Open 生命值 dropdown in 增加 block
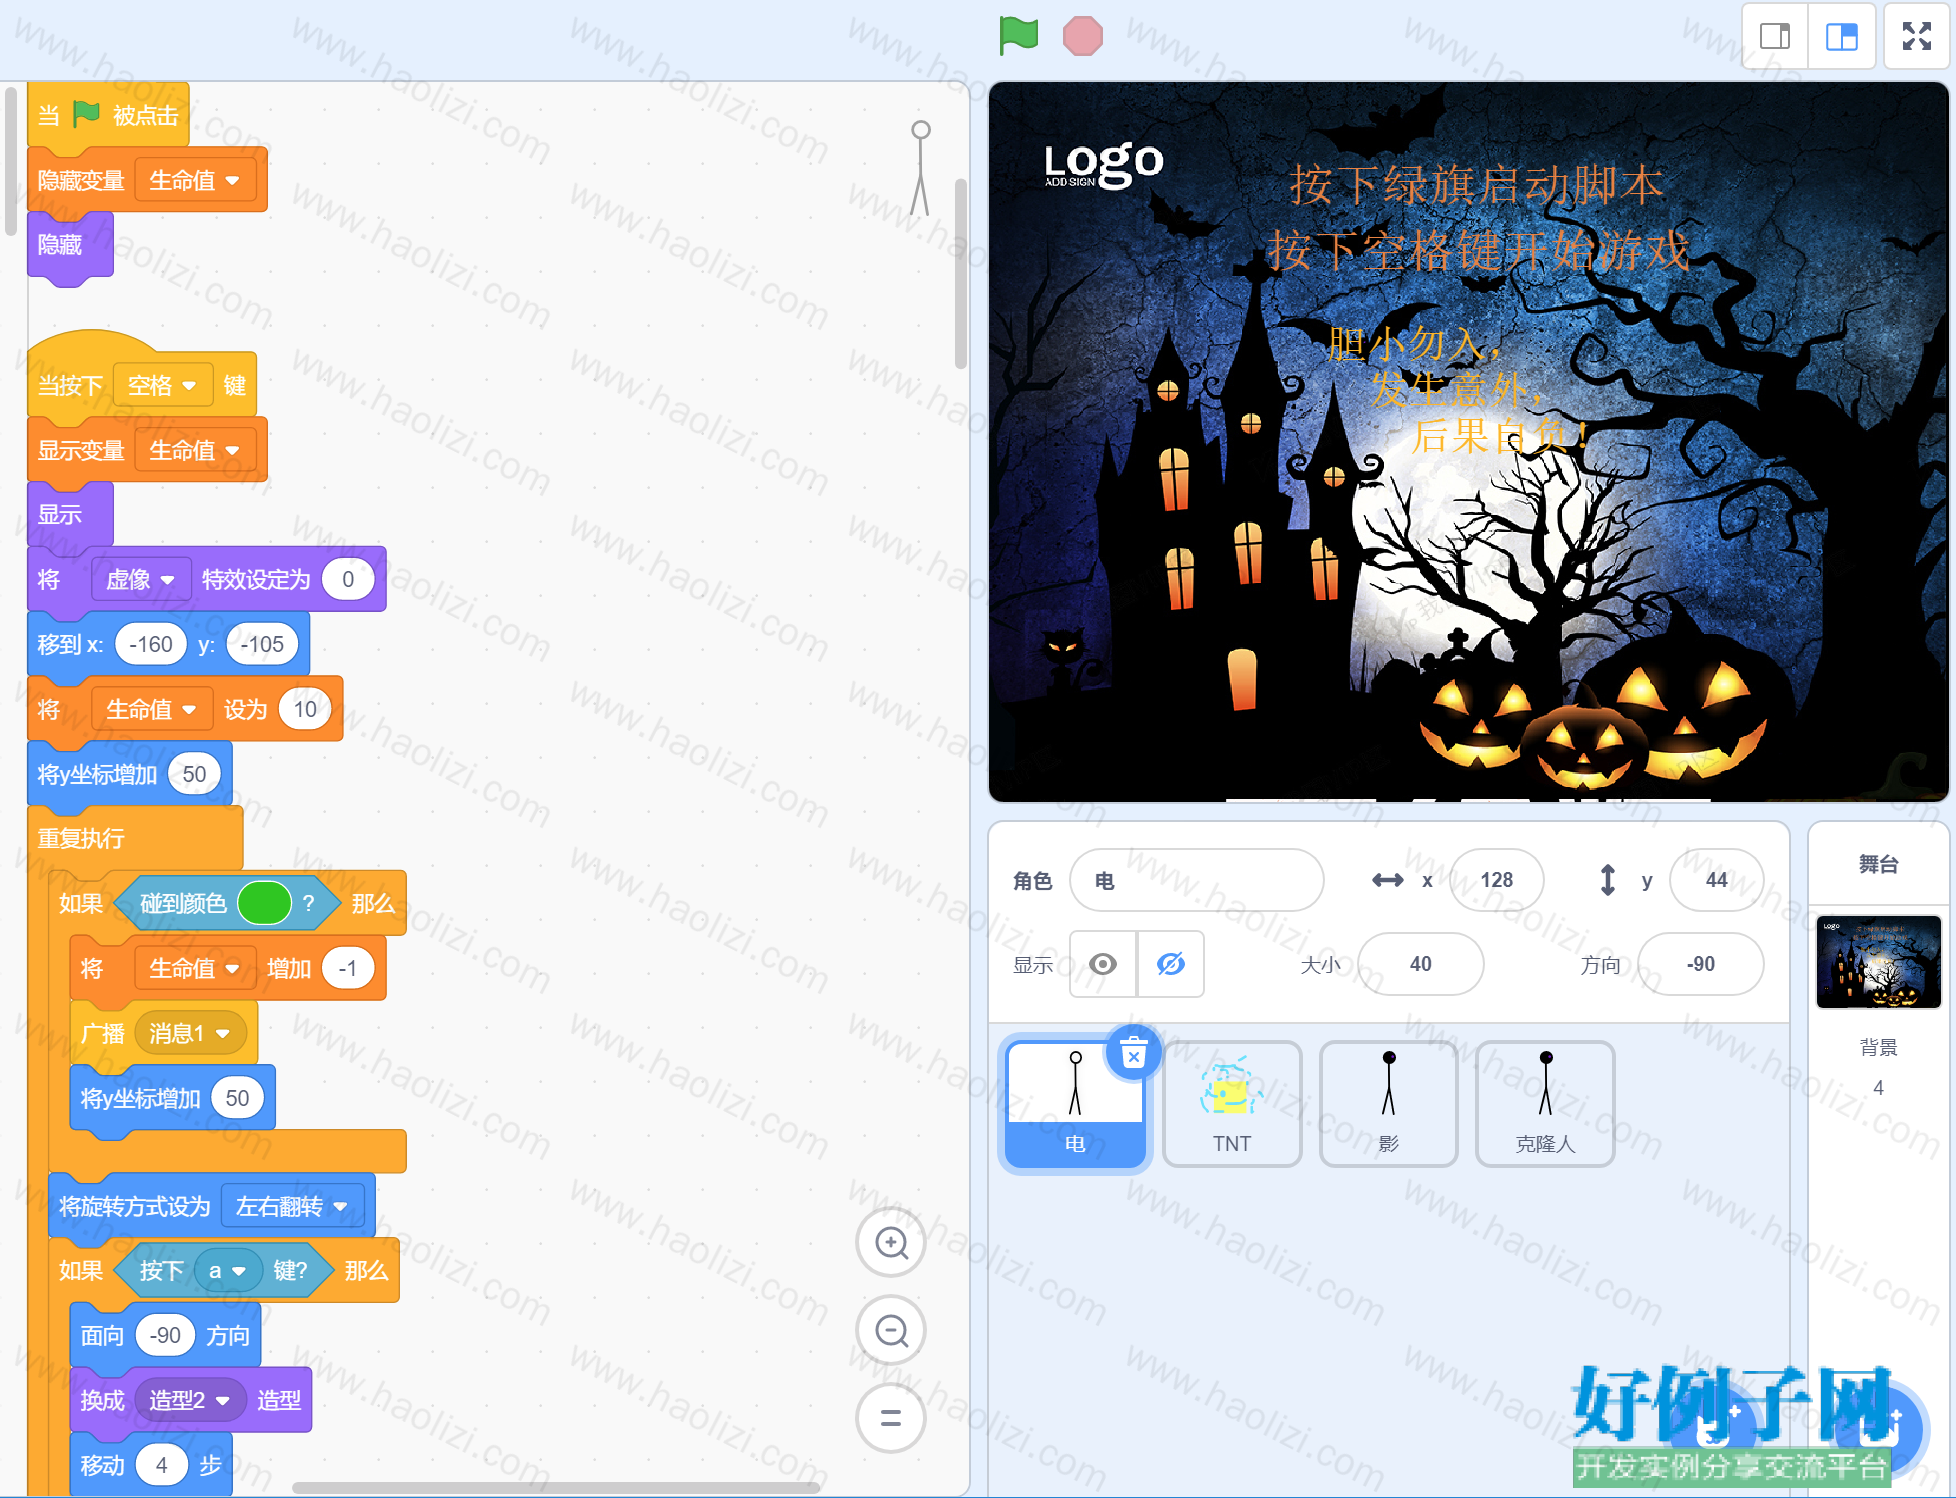Viewport: 1956px width, 1498px height. point(195,969)
